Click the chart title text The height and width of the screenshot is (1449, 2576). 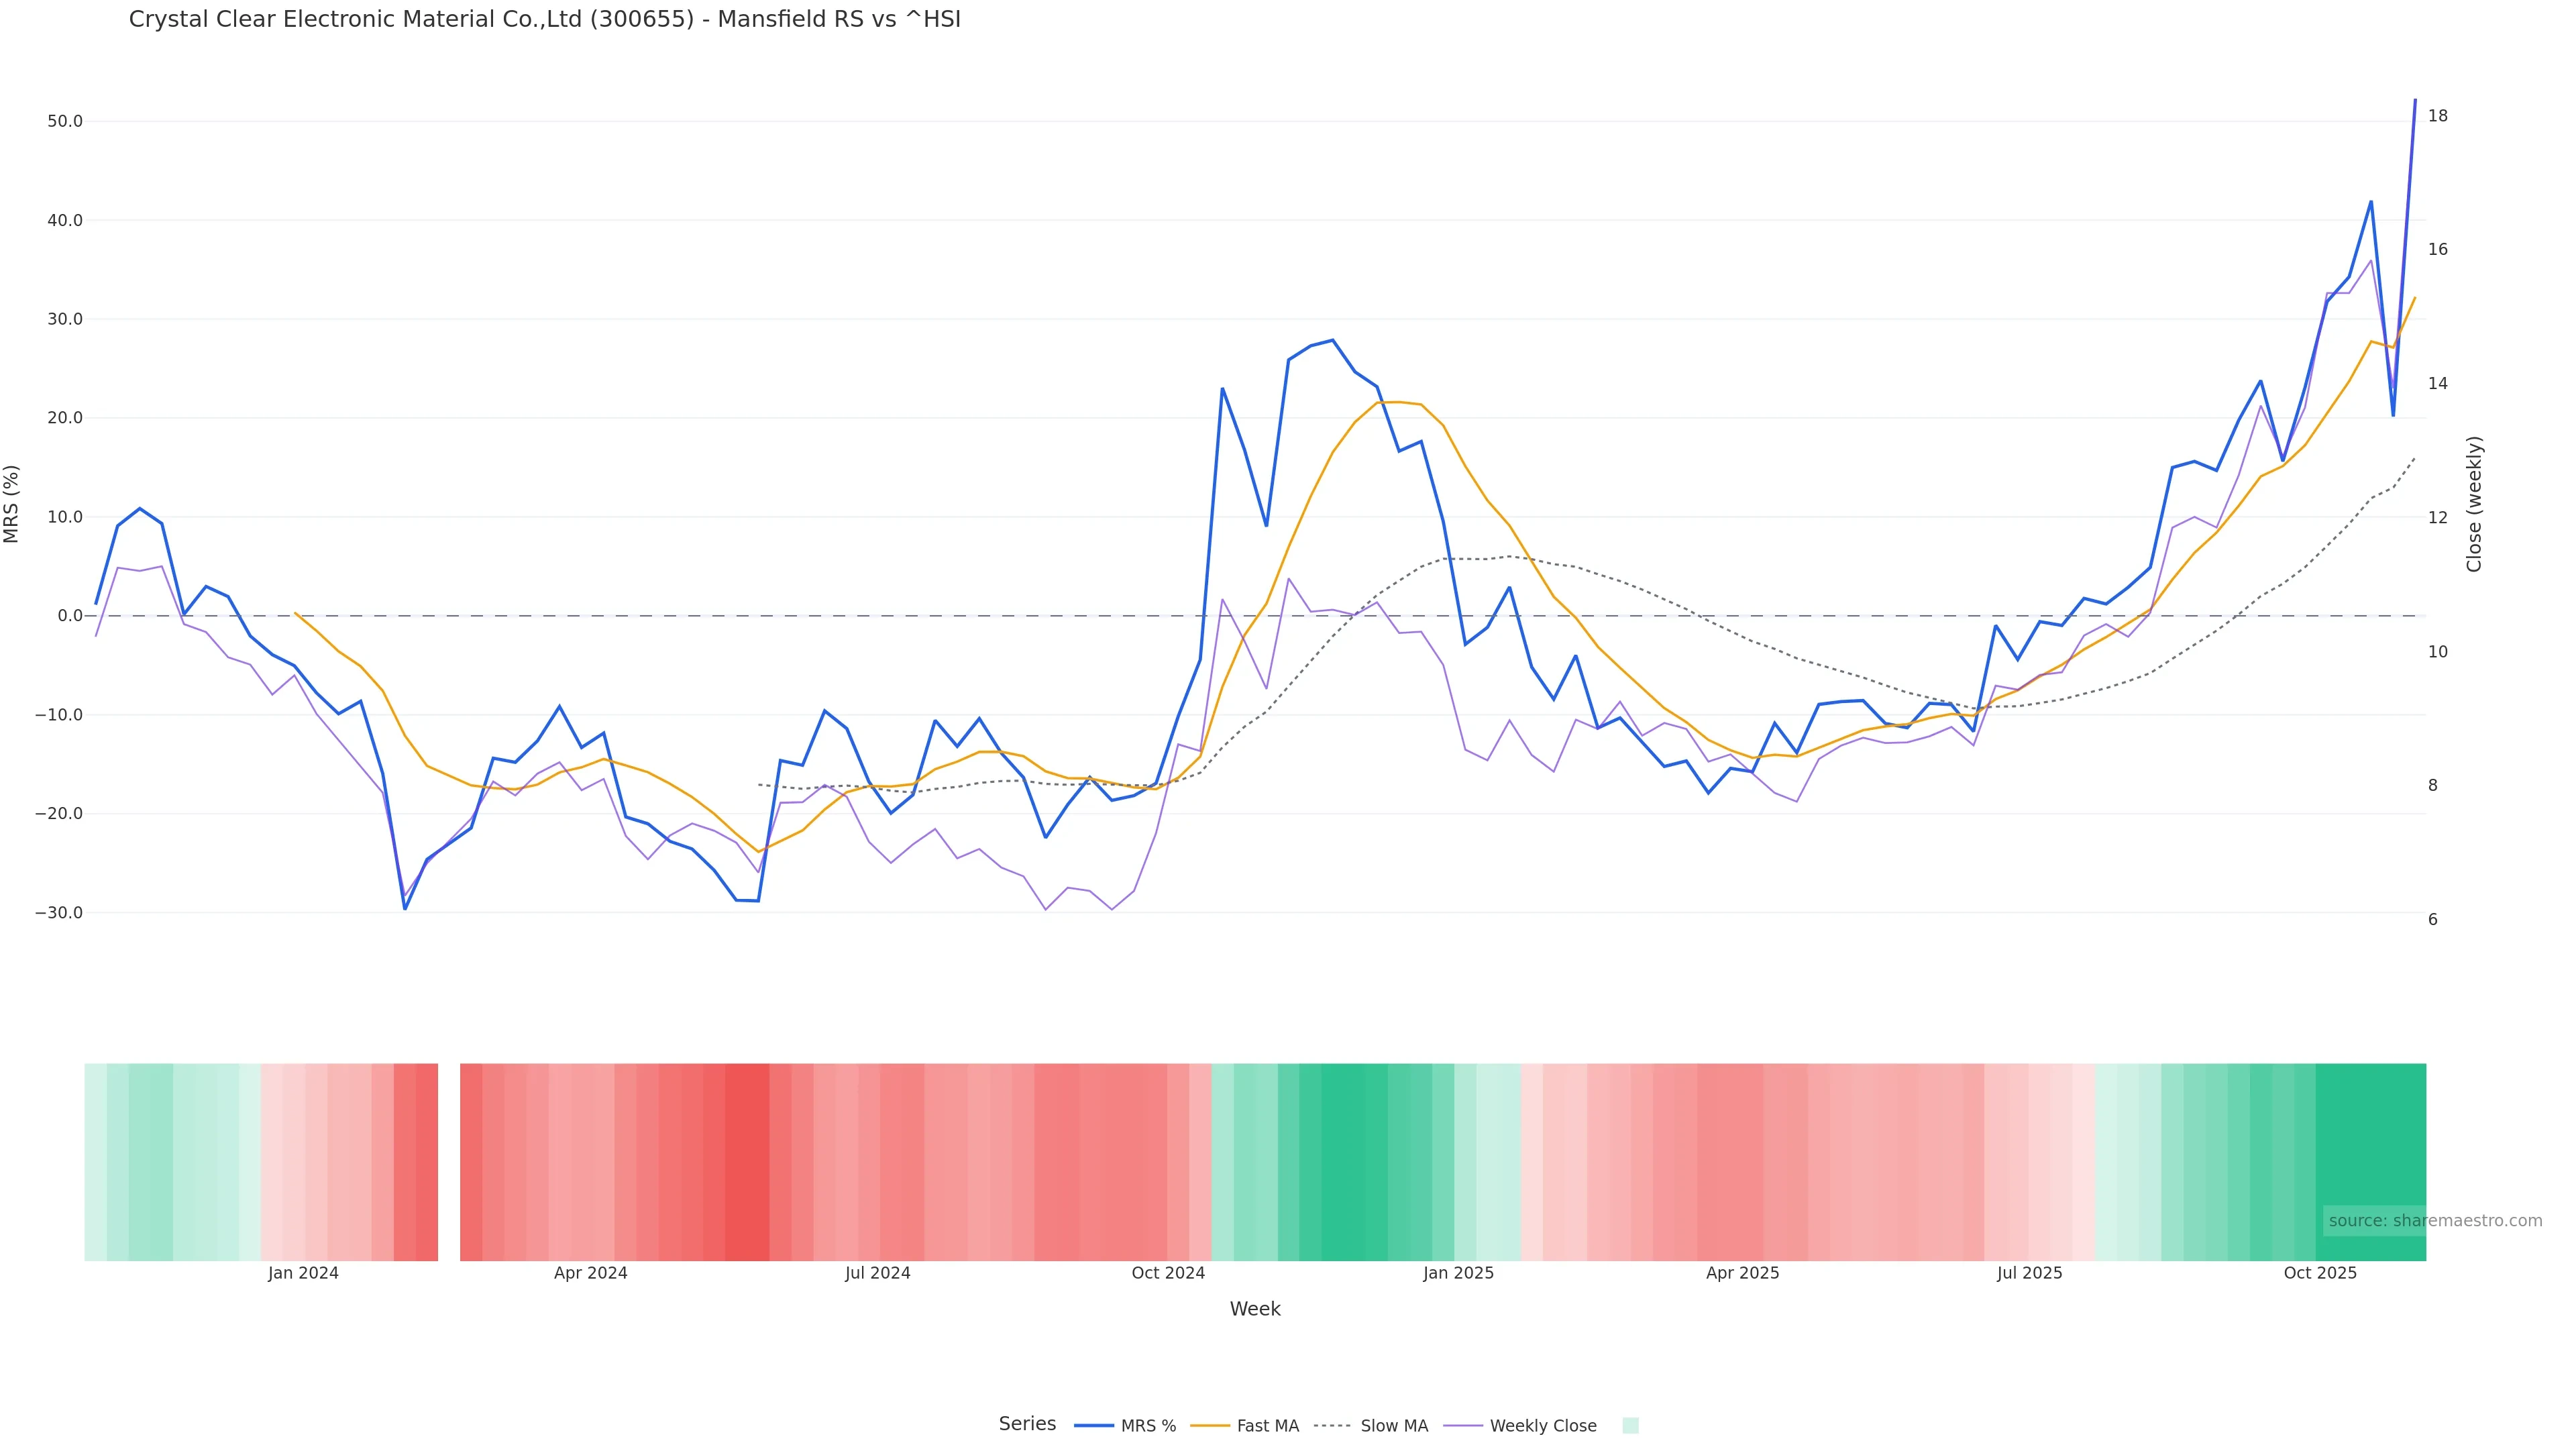pyautogui.click(x=544, y=20)
